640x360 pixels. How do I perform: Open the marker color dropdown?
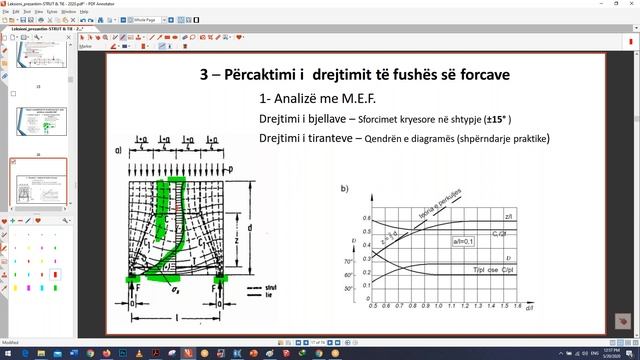(119, 46)
